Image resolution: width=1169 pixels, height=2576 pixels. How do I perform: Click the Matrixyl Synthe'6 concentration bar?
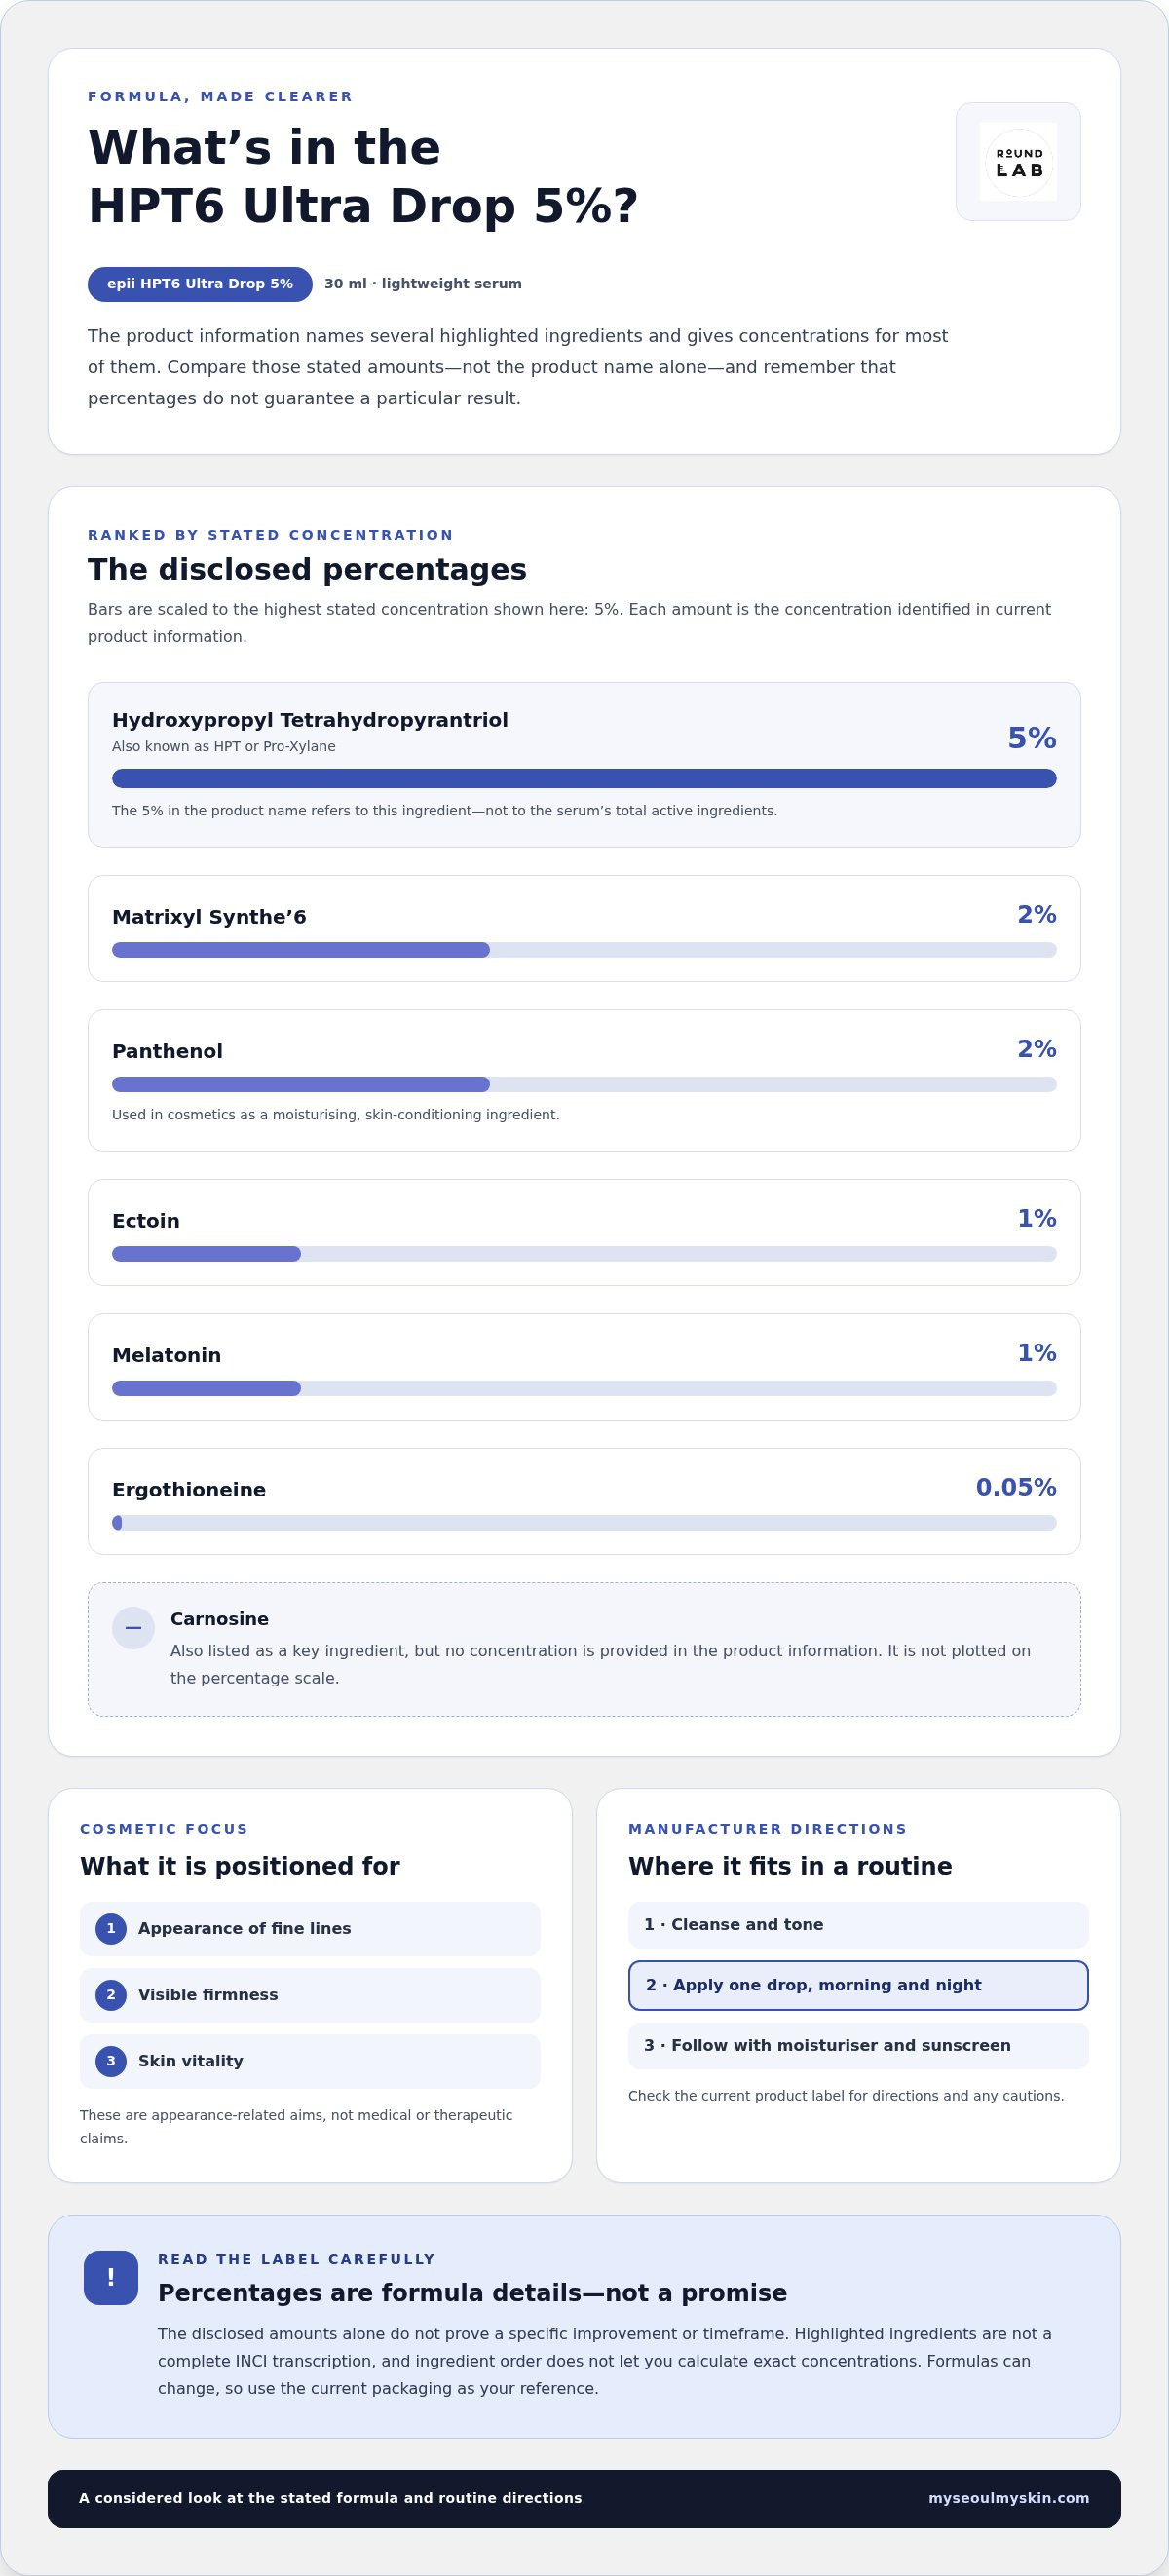584,950
